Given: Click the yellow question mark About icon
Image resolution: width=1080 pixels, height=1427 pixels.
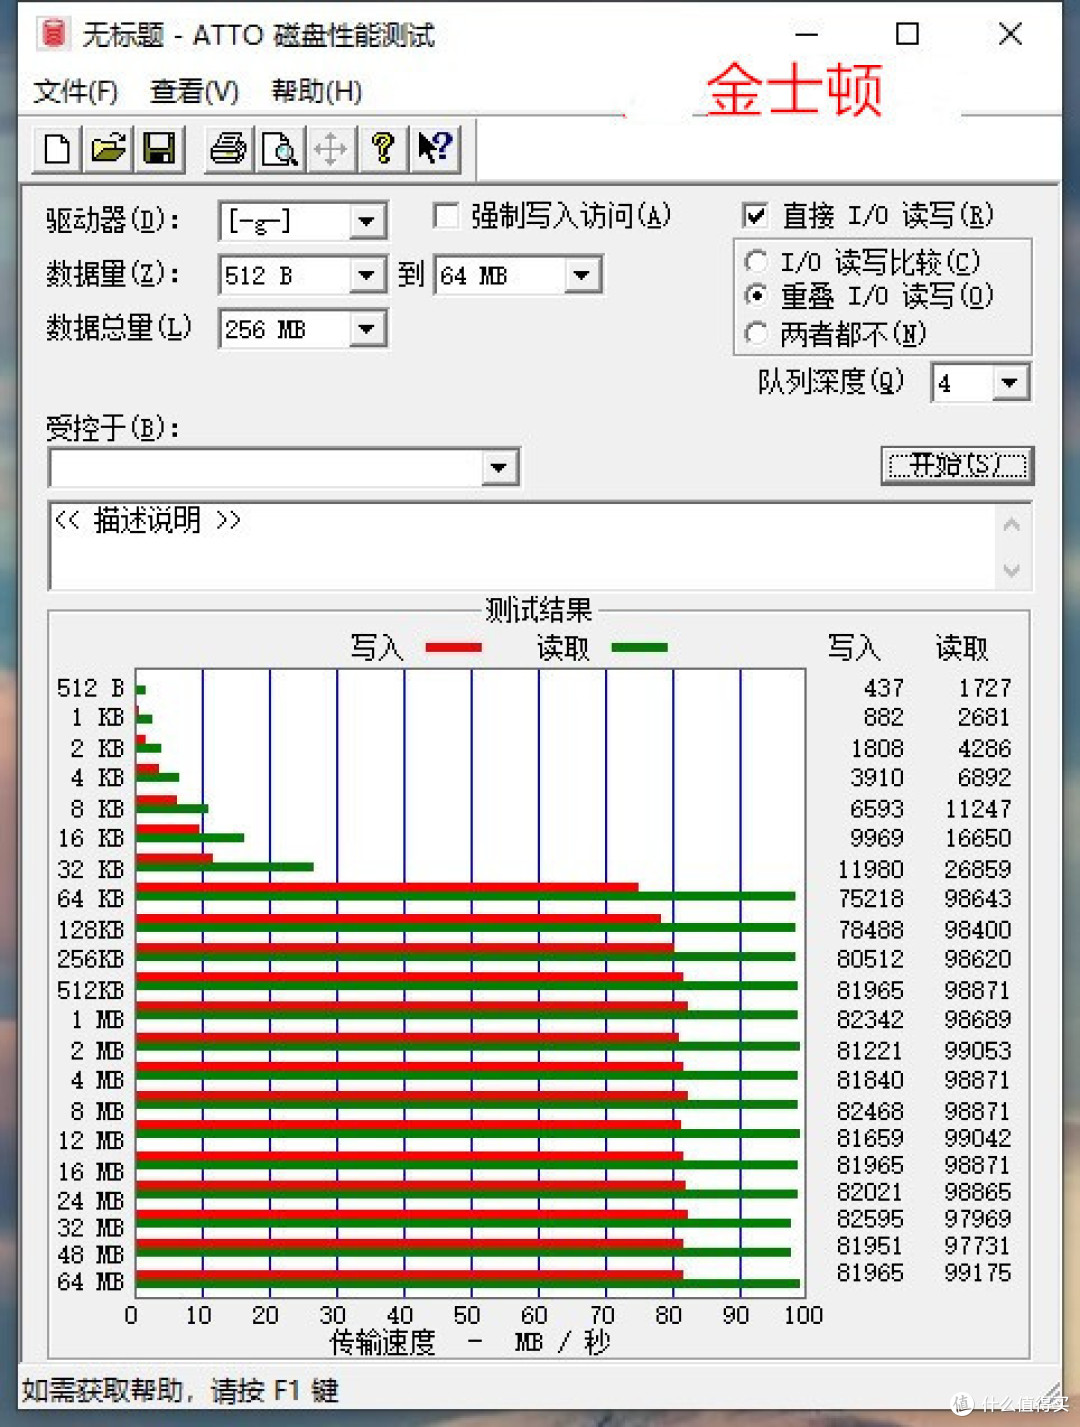Looking at the screenshot, I should (382, 149).
